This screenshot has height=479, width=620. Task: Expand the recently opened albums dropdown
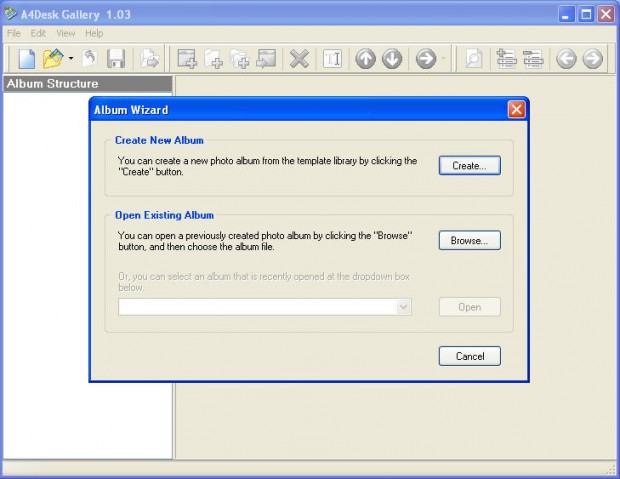click(403, 307)
